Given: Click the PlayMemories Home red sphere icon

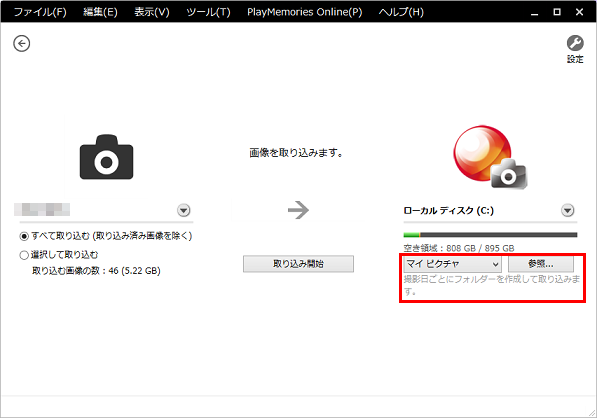Looking at the screenshot, I should tap(490, 157).
